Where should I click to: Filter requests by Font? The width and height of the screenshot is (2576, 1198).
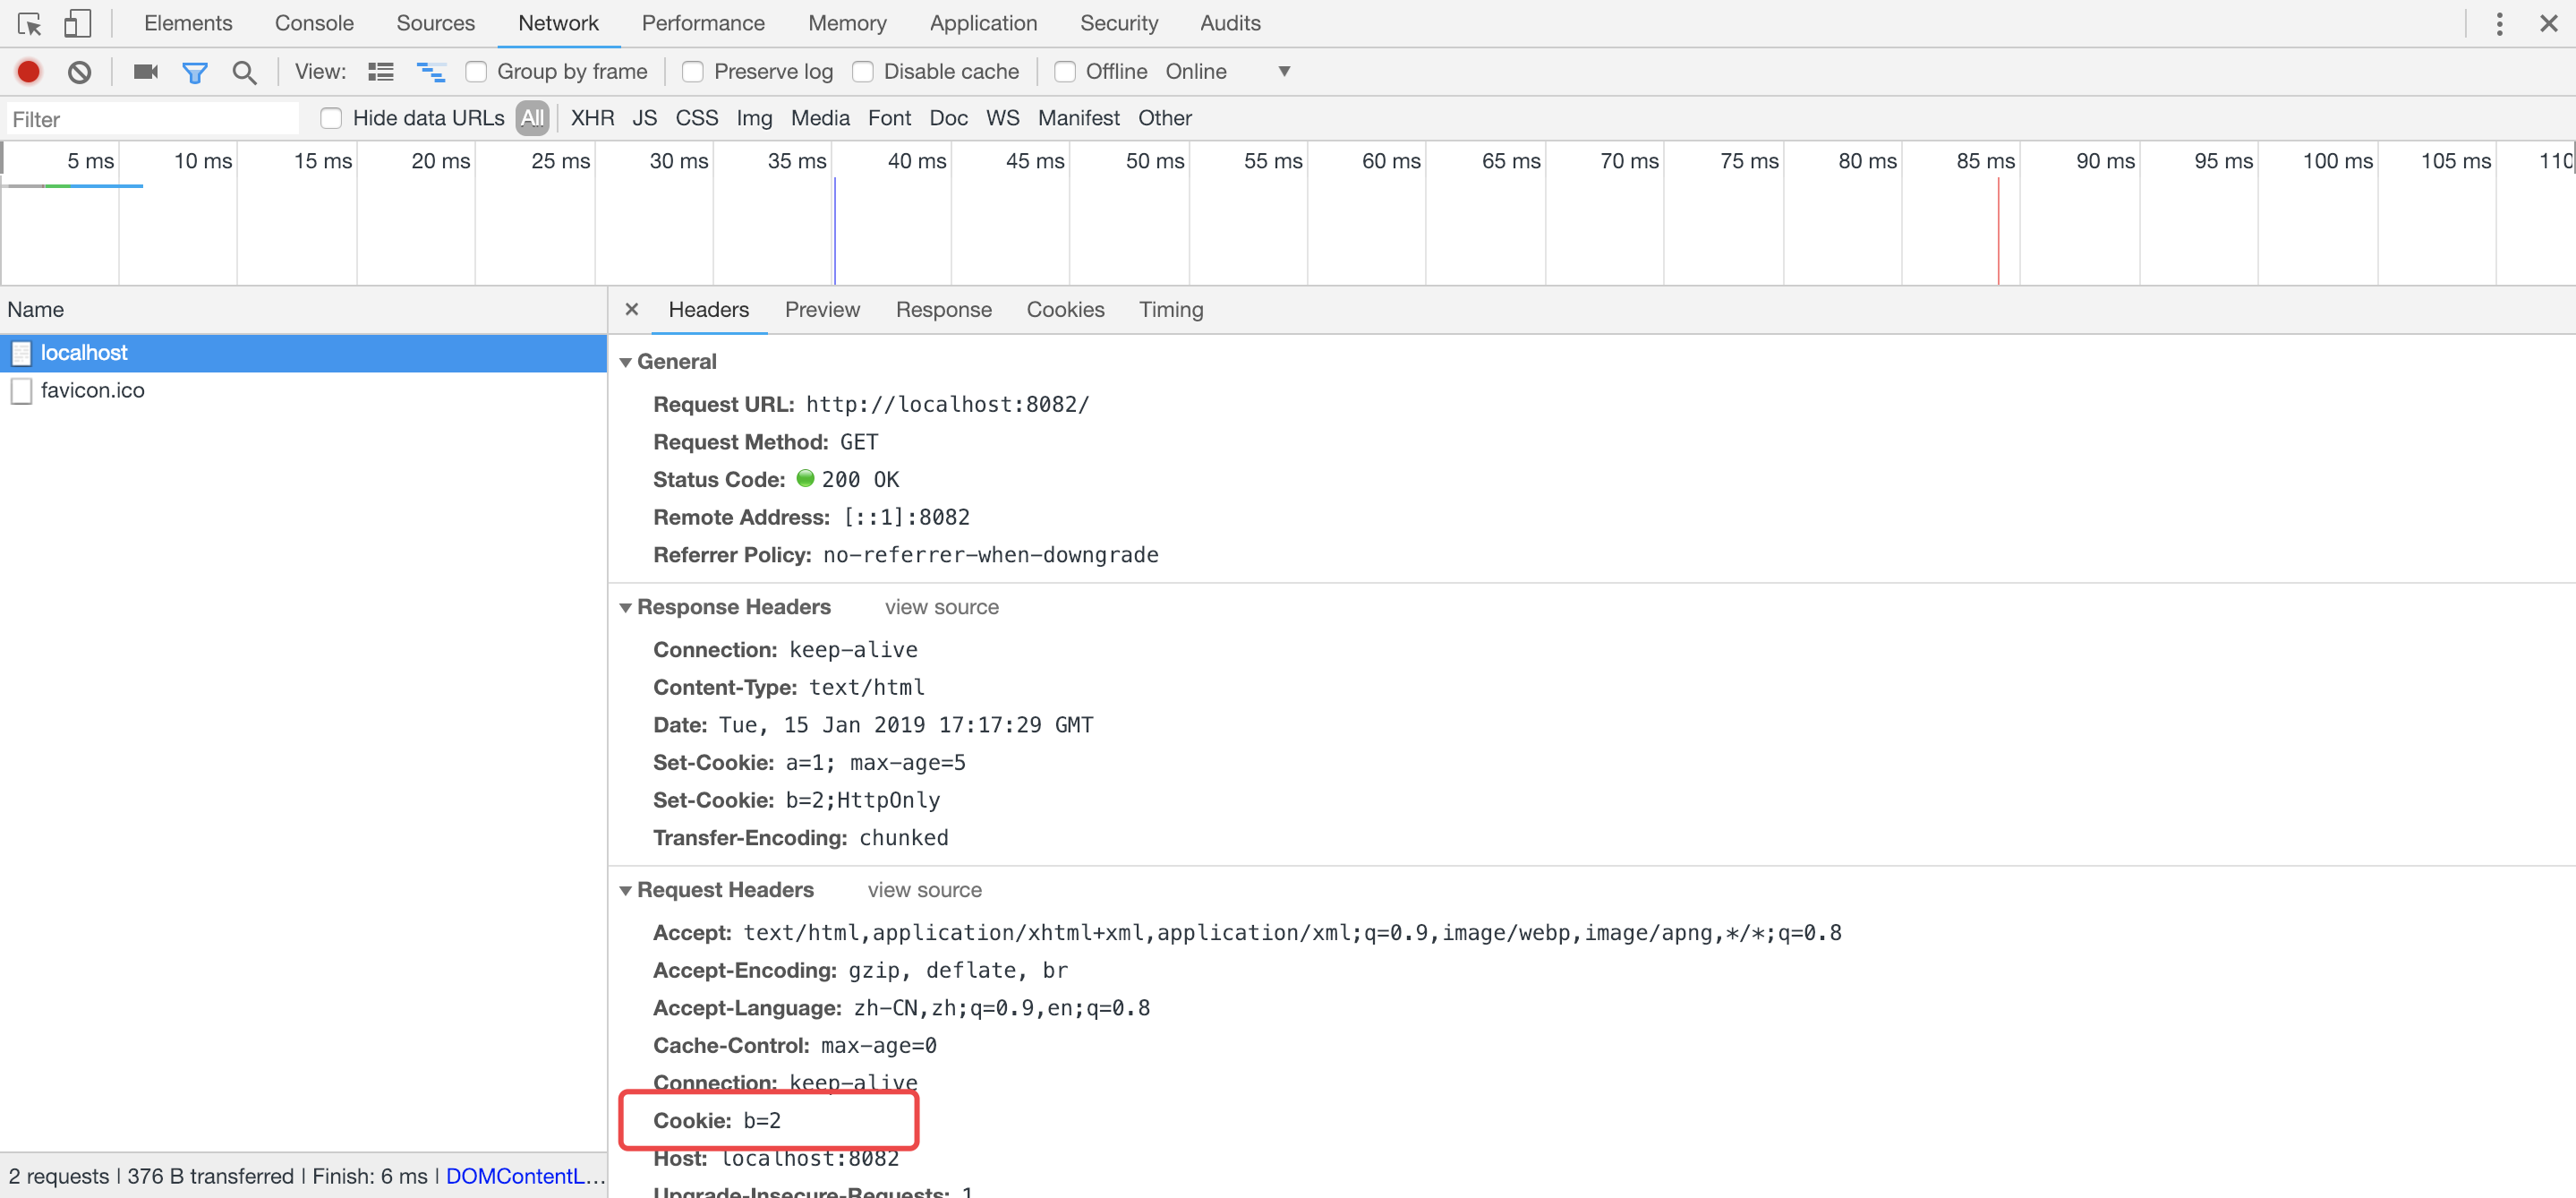[890, 118]
